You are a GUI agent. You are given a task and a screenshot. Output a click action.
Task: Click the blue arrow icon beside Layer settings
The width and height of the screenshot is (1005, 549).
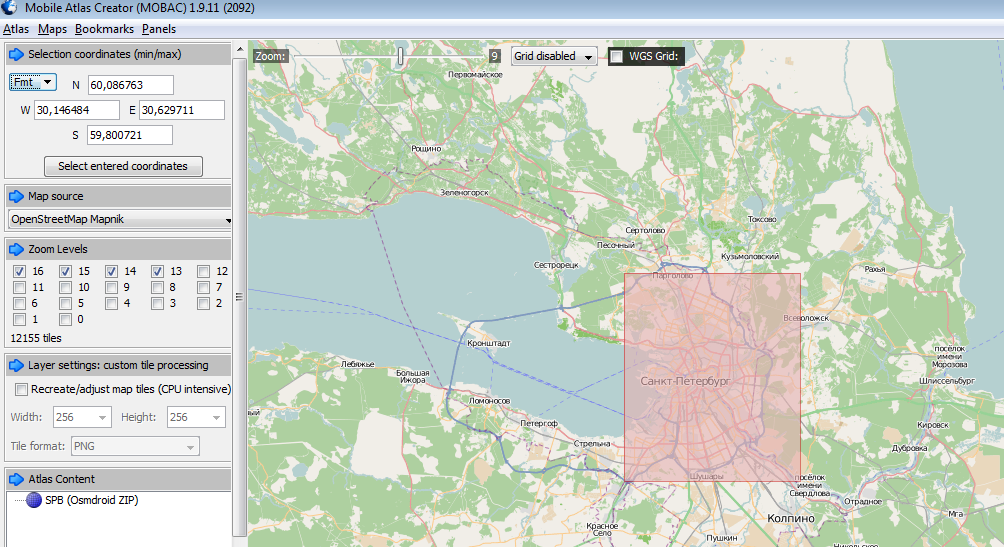point(17,365)
